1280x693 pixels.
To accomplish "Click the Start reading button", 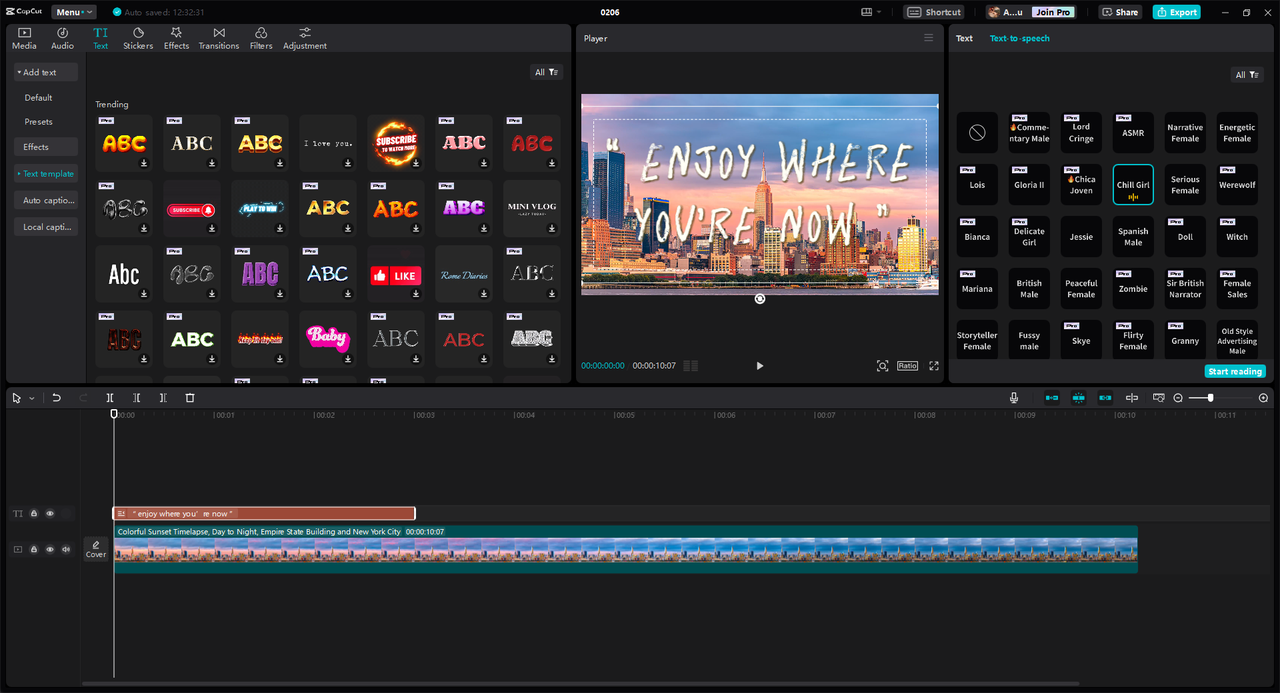I will (x=1235, y=371).
